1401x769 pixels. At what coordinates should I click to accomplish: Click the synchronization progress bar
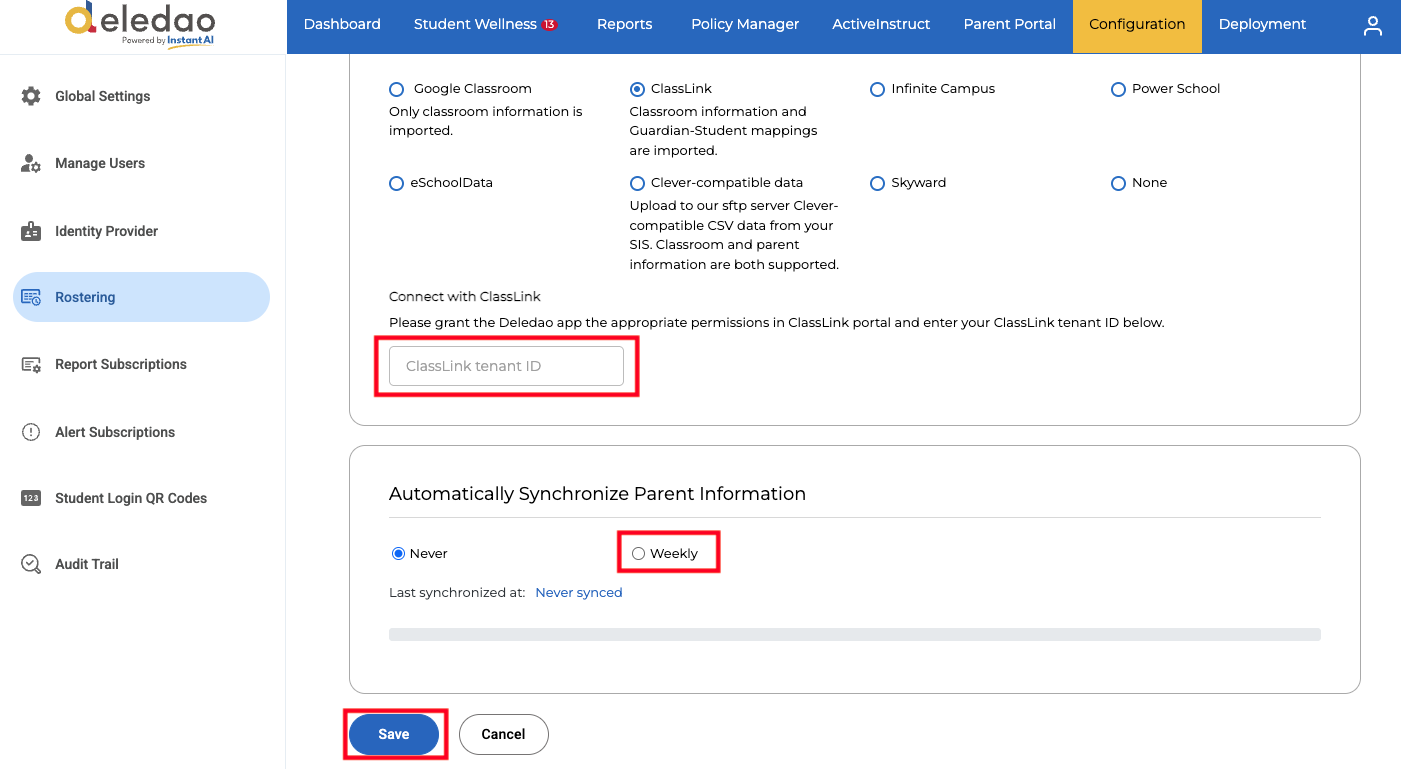pyautogui.click(x=855, y=634)
